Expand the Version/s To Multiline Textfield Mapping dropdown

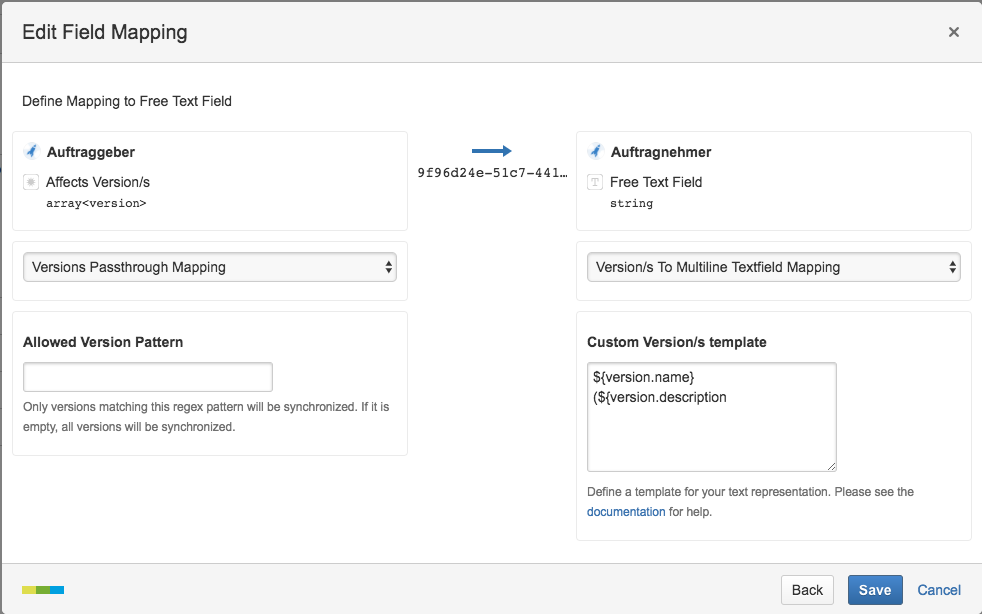[x=773, y=267]
